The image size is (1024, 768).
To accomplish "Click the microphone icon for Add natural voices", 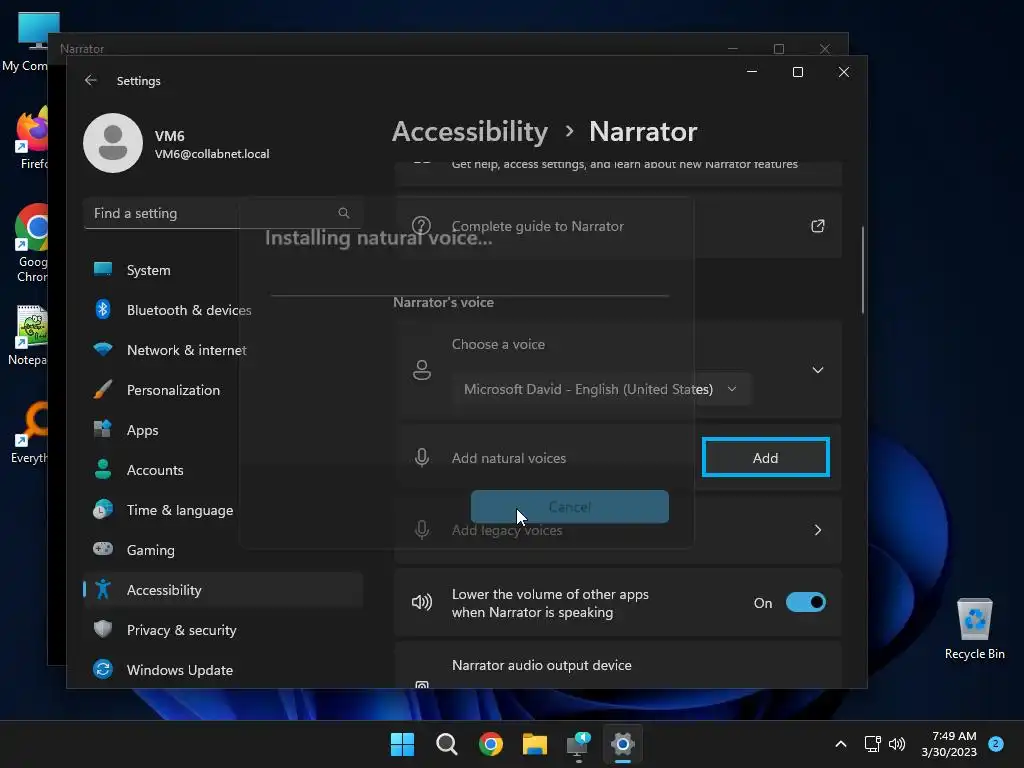I will click(x=422, y=457).
